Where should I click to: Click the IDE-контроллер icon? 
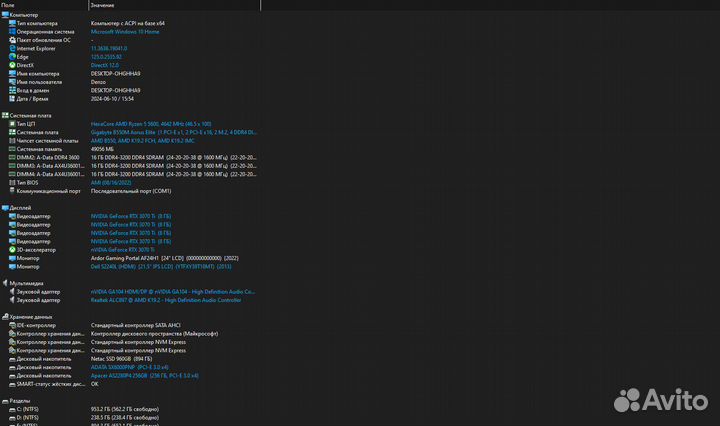pos(12,325)
